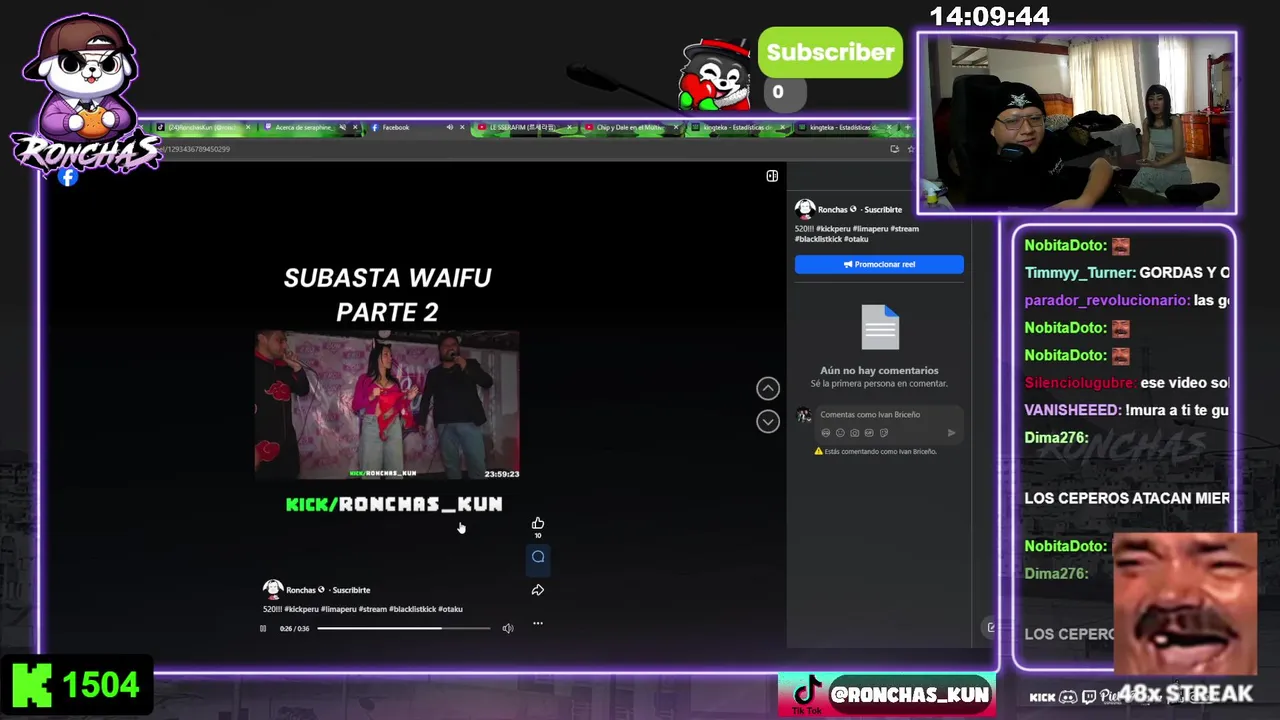
Task: Click the '48x STREAK' overlay text
Action: [1185, 693]
